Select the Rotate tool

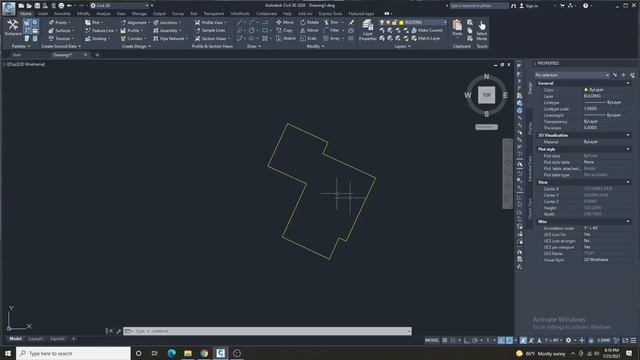pos(309,22)
